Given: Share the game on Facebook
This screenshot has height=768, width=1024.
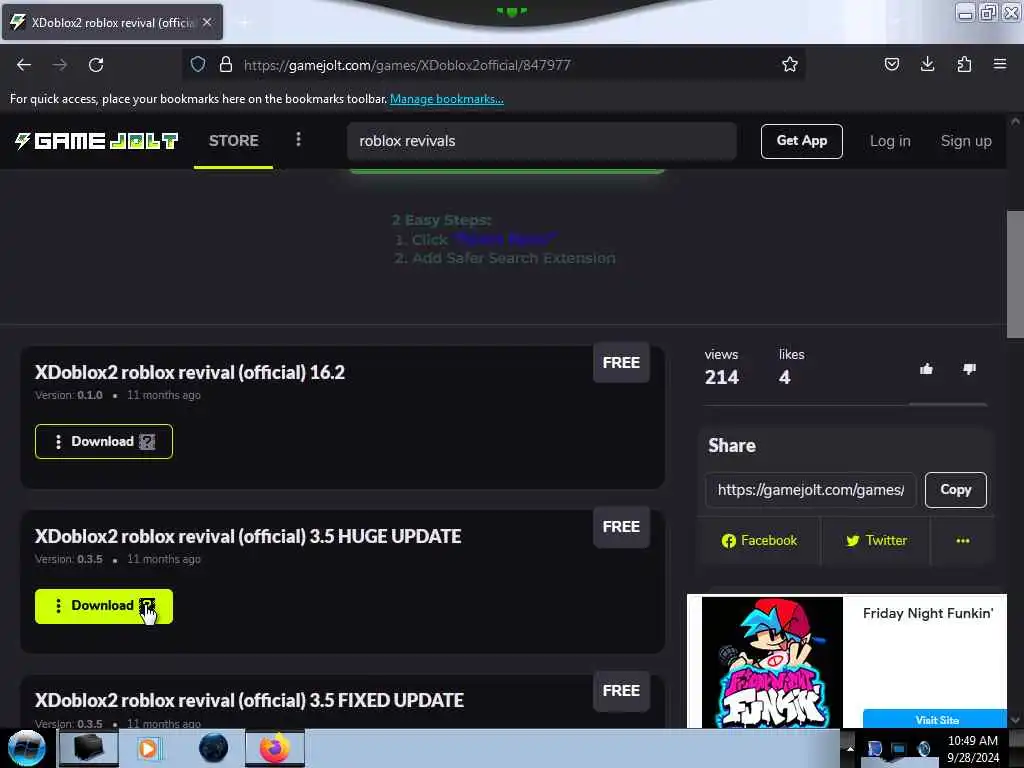Looking at the screenshot, I should click(759, 541).
